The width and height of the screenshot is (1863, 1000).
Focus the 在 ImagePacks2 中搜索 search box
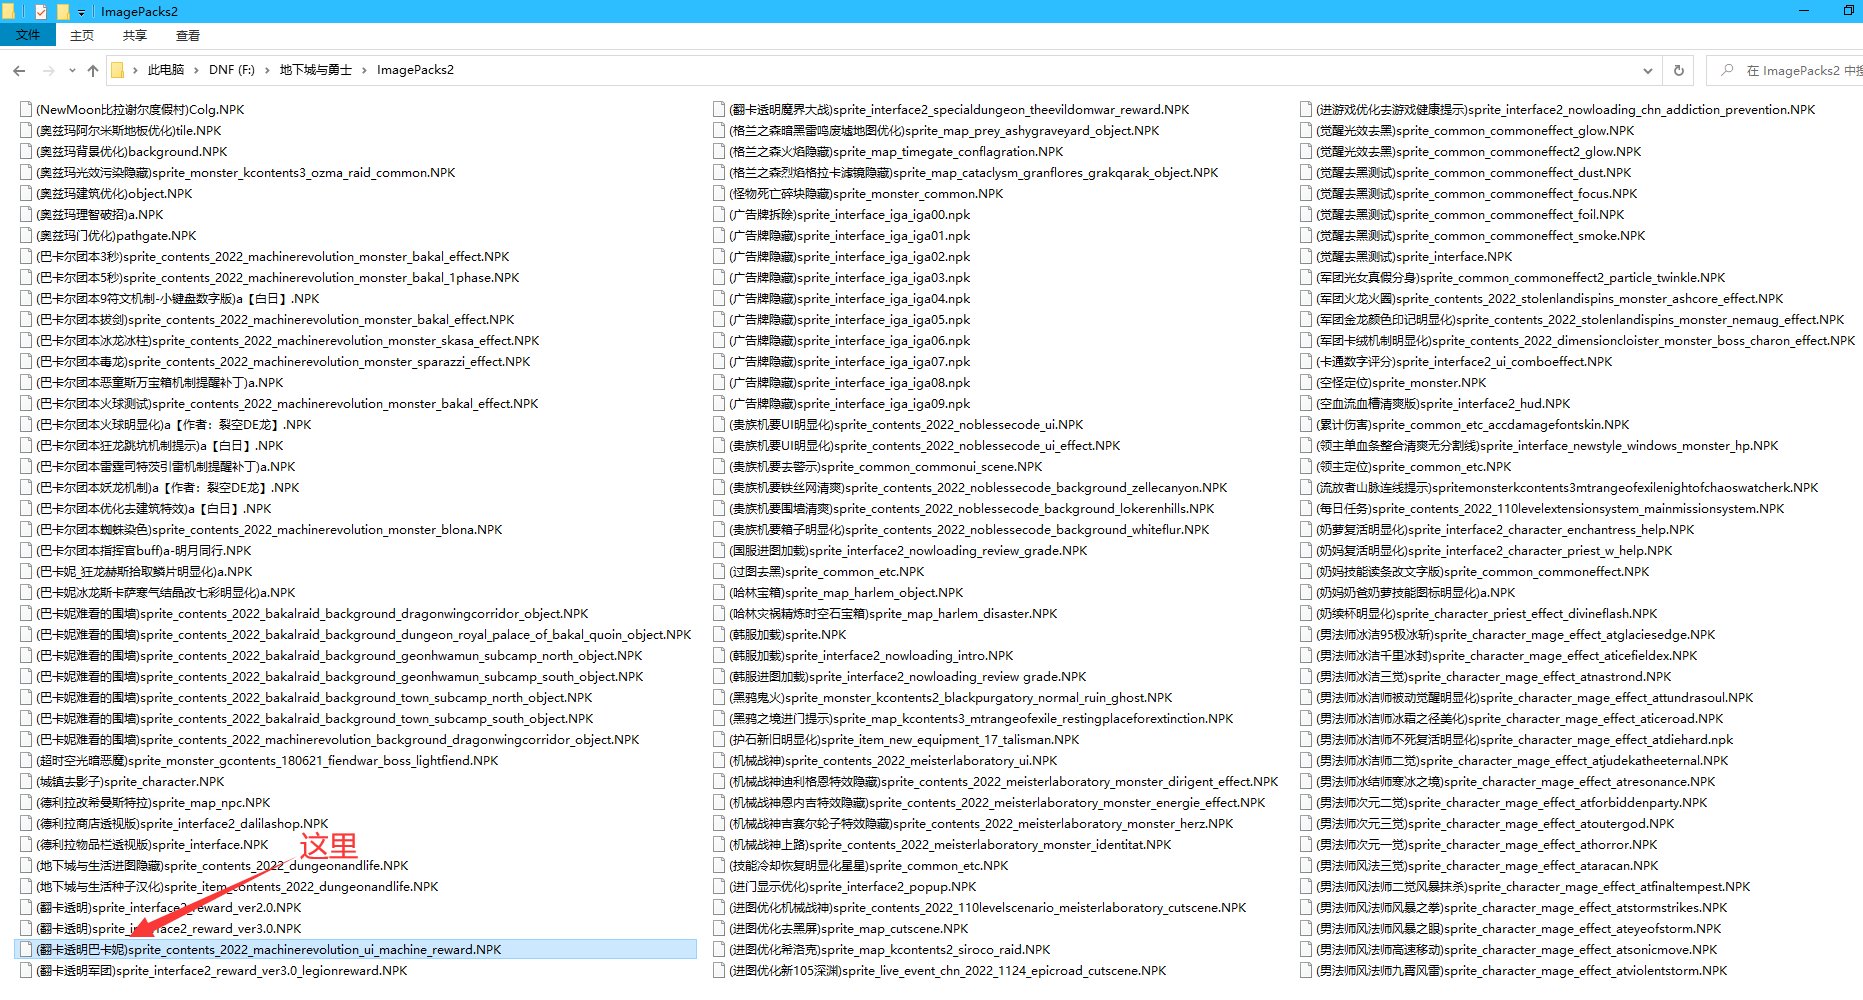(x=1785, y=70)
